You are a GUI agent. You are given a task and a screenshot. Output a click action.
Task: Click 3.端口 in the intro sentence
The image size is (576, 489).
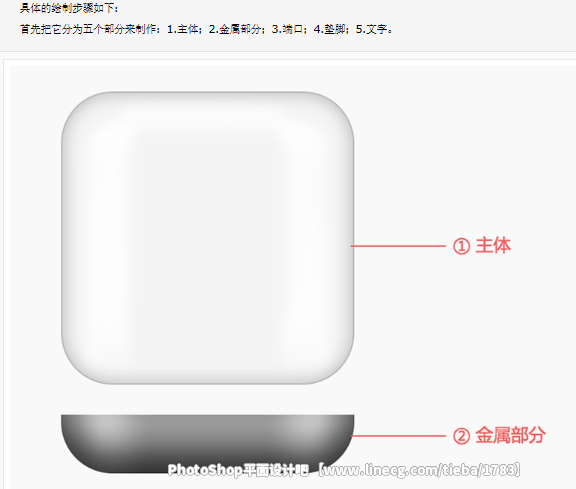[287, 29]
